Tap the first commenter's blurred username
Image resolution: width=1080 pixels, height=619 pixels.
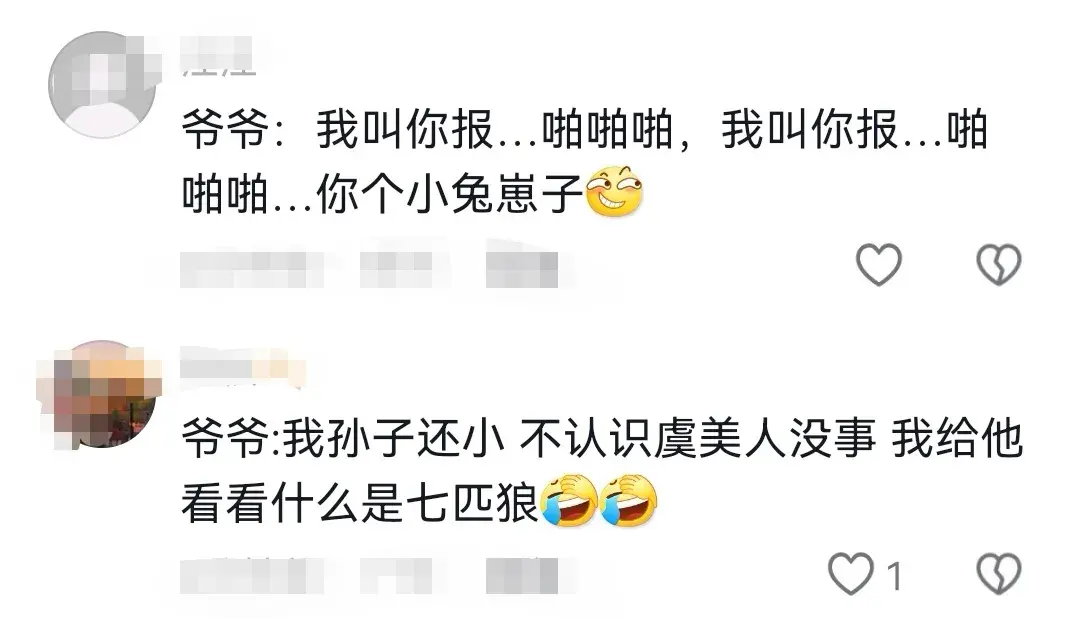point(218,55)
